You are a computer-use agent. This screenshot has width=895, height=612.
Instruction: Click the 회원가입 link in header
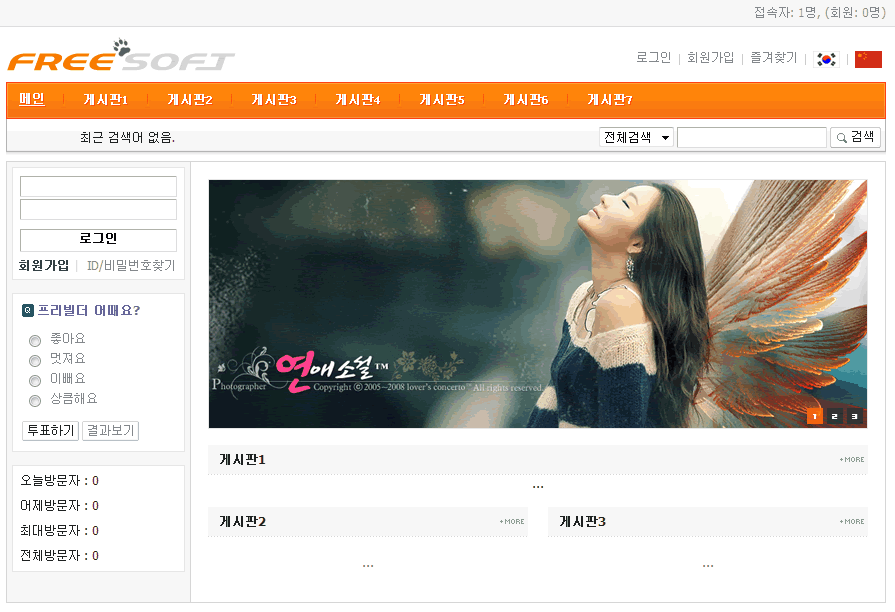tap(710, 58)
